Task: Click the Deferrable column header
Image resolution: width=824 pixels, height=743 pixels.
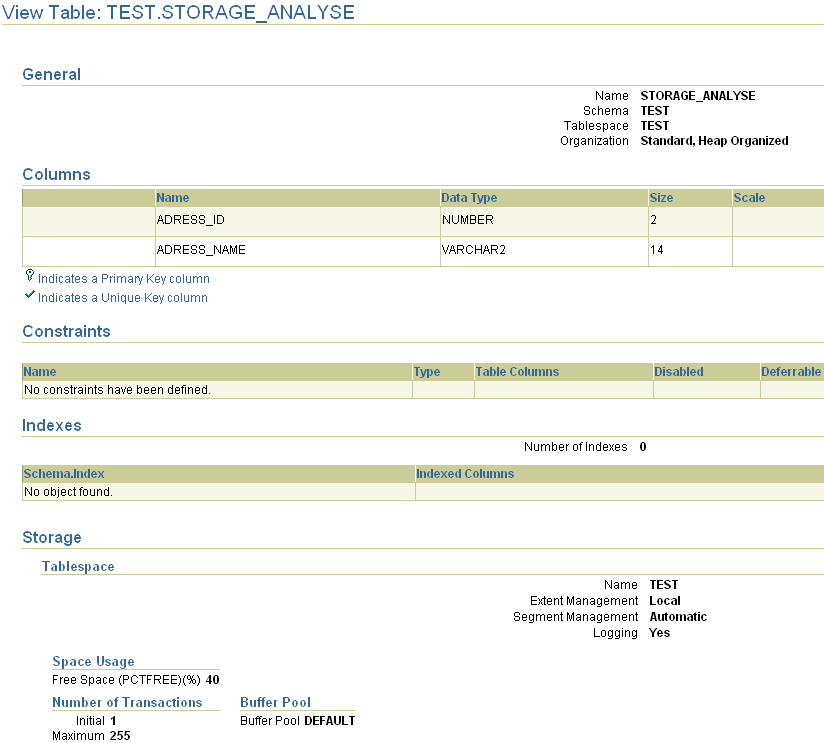Action: point(791,372)
